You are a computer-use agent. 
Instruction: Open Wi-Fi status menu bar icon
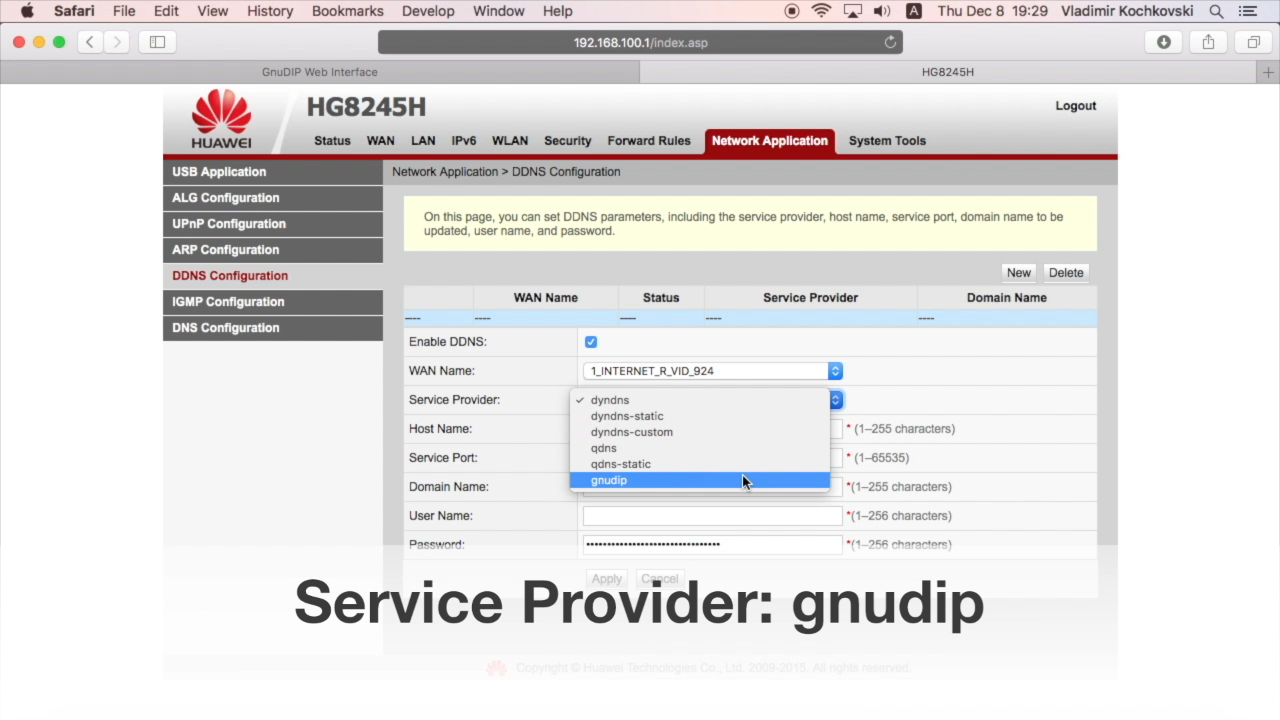pos(821,11)
